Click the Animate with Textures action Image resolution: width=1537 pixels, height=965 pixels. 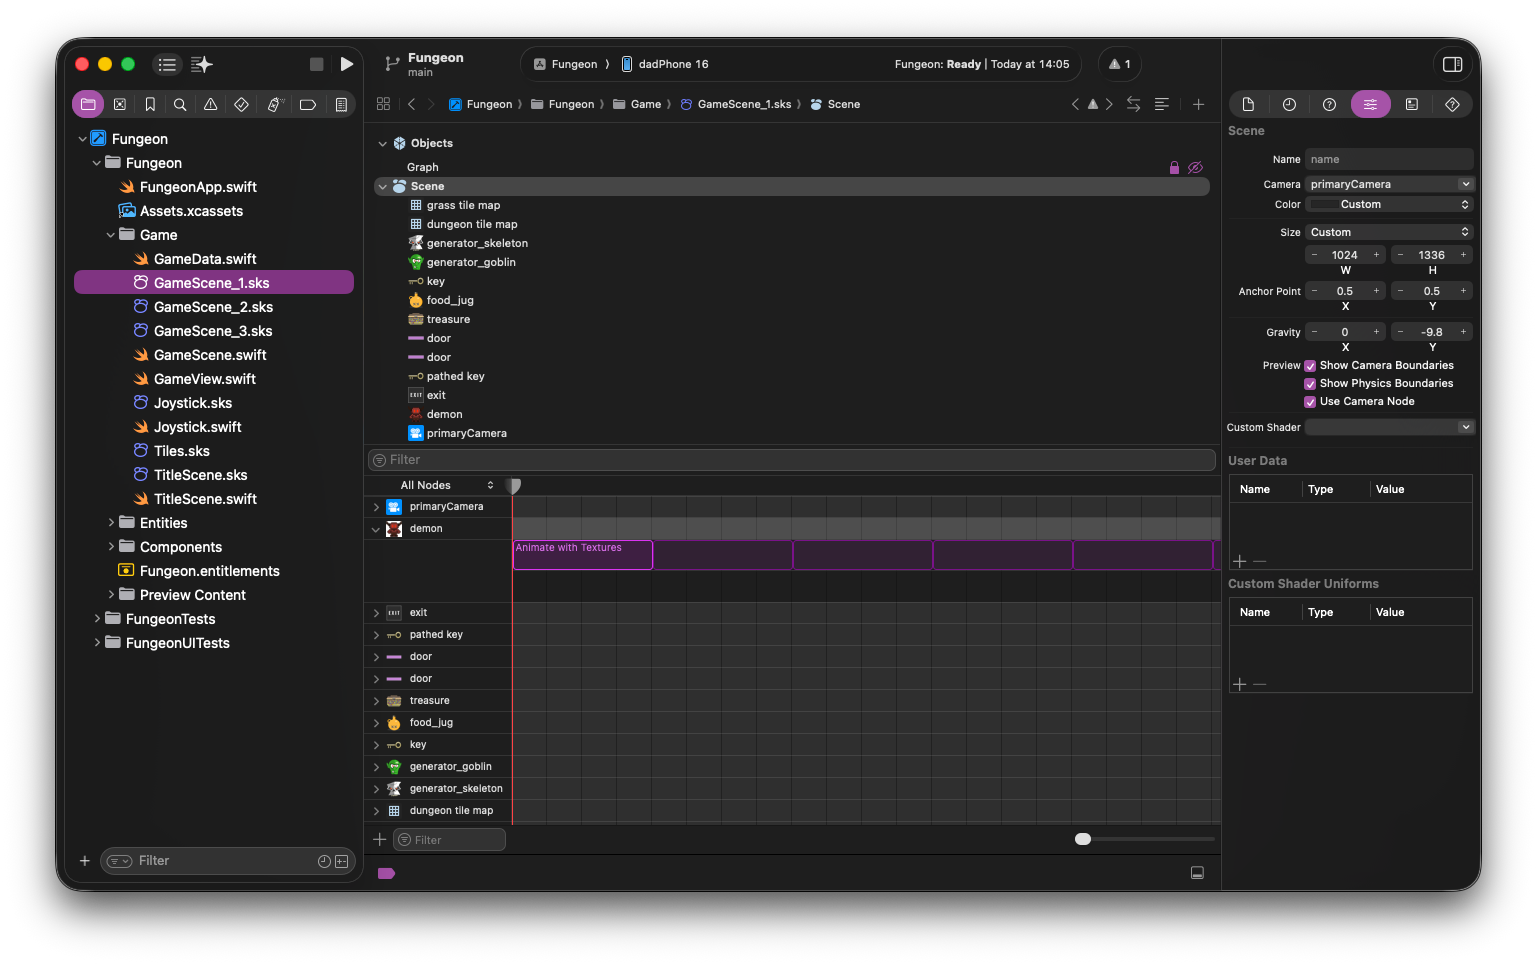(582, 555)
